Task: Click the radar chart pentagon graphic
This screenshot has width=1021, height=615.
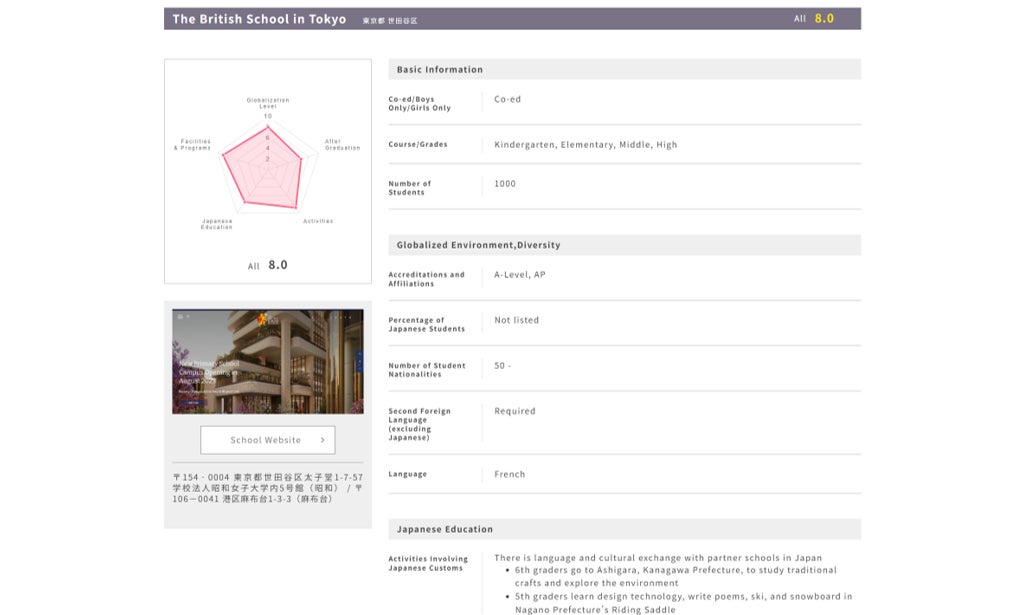Action: pyautogui.click(x=264, y=168)
